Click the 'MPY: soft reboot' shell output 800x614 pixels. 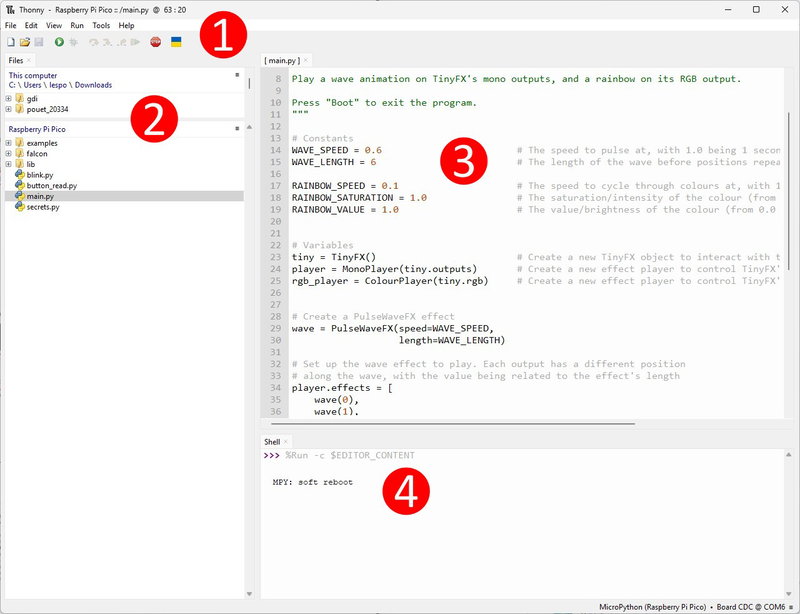click(x=312, y=482)
